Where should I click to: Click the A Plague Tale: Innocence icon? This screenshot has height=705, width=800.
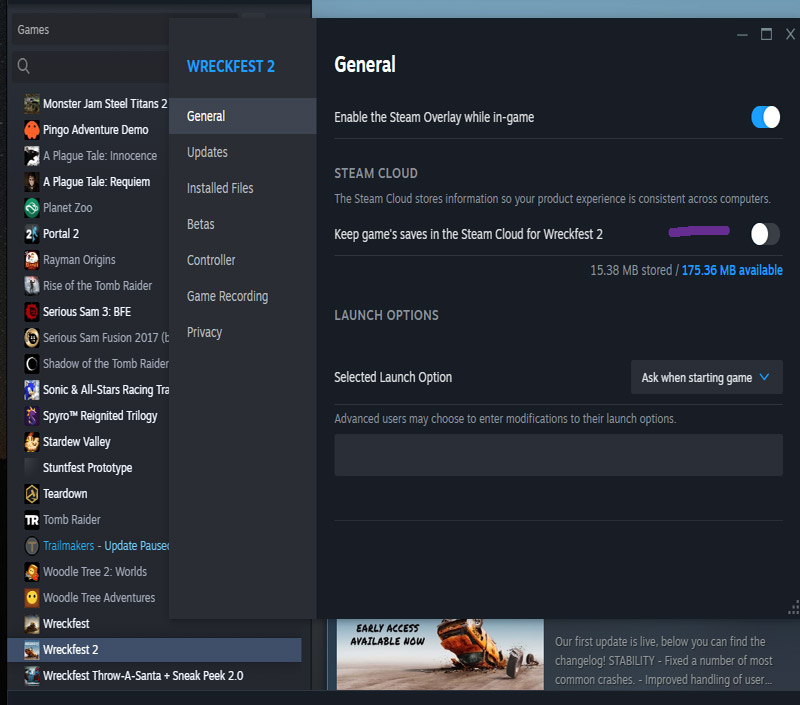(x=32, y=156)
